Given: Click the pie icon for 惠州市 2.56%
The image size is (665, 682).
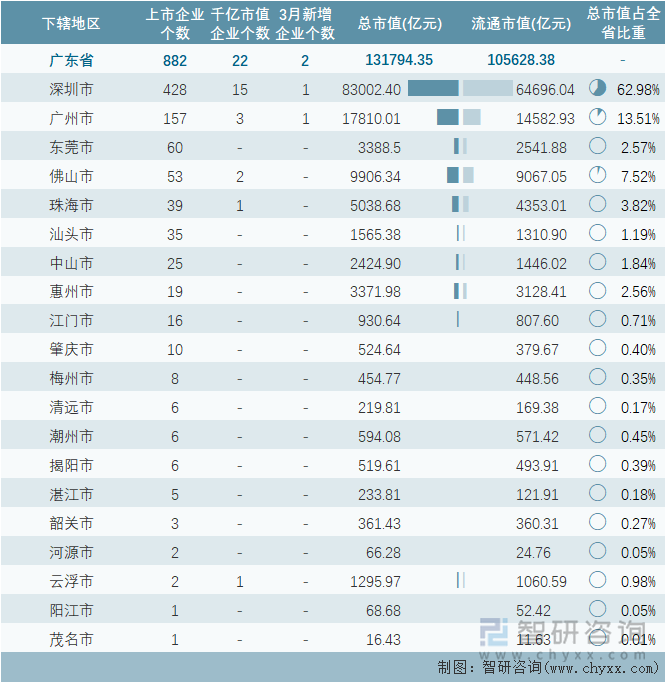Looking at the screenshot, I should click(598, 291).
